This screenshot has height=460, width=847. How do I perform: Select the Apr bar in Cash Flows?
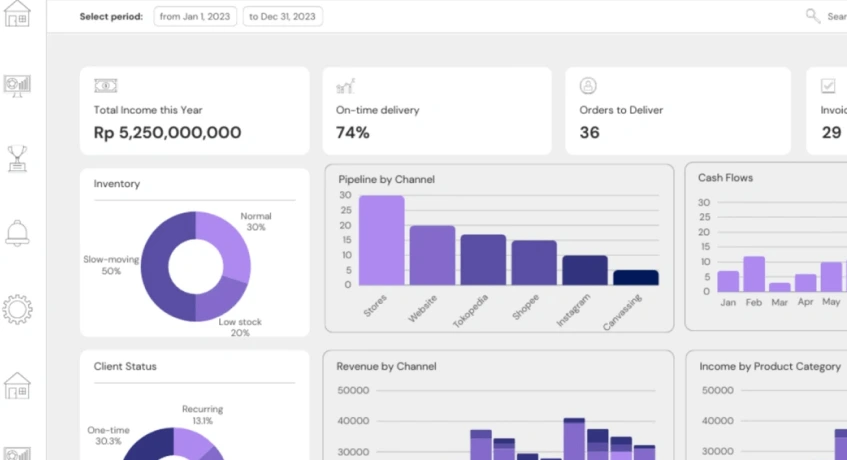(x=805, y=283)
